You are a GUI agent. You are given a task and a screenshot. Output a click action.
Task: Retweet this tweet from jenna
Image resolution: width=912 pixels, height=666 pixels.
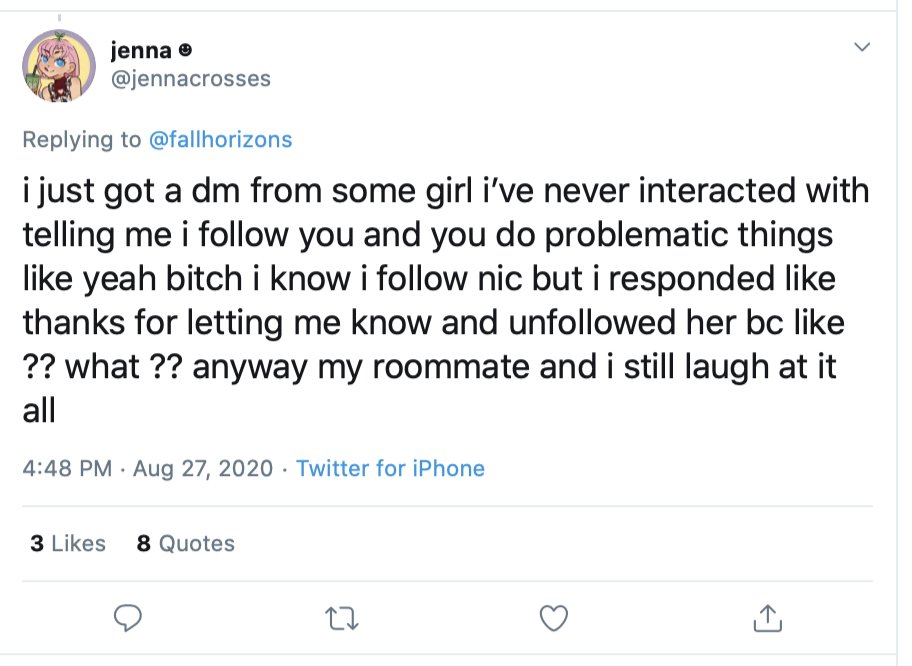341,618
